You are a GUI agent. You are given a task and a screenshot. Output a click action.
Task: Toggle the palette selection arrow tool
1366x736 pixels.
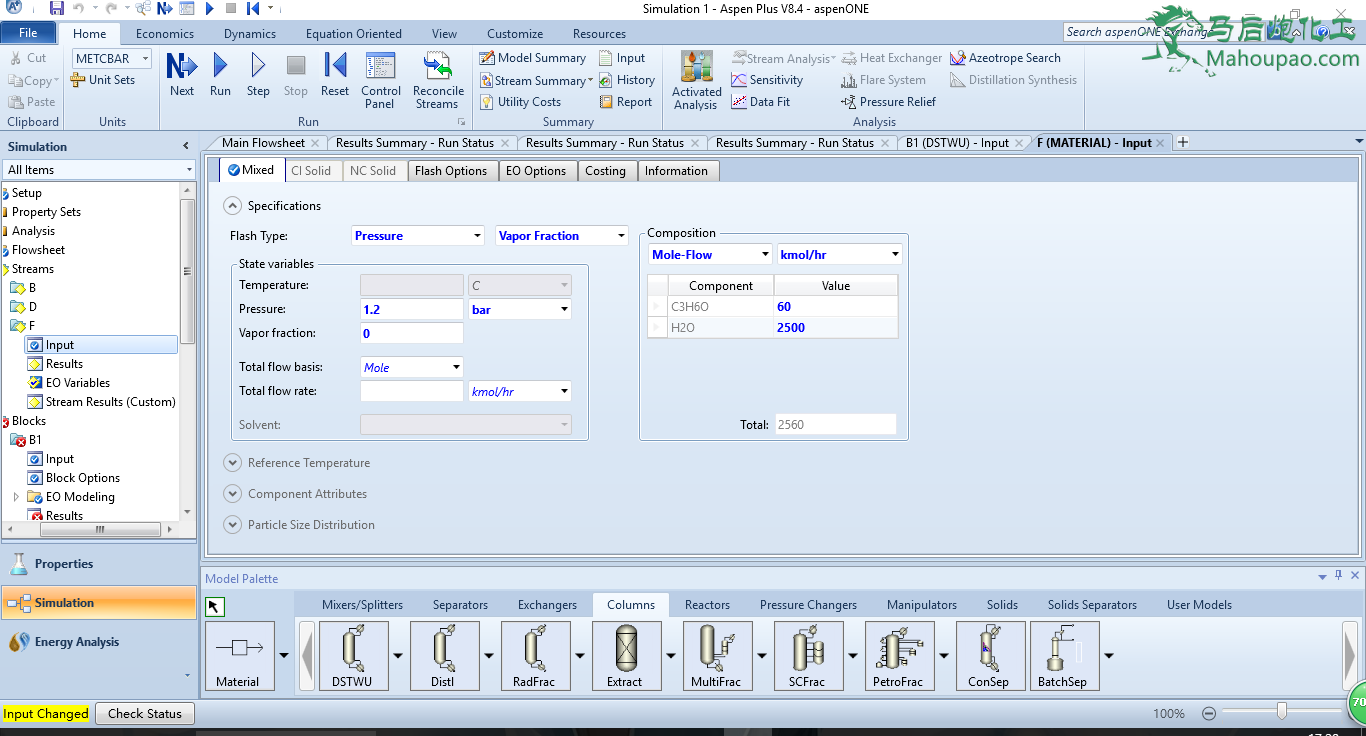click(x=215, y=606)
